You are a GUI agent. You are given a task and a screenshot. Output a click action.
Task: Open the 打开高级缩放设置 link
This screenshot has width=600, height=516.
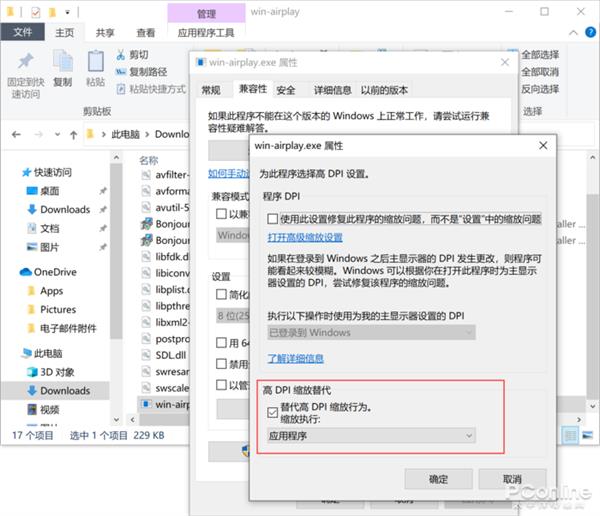pyautogui.click(x=305, y=237)
